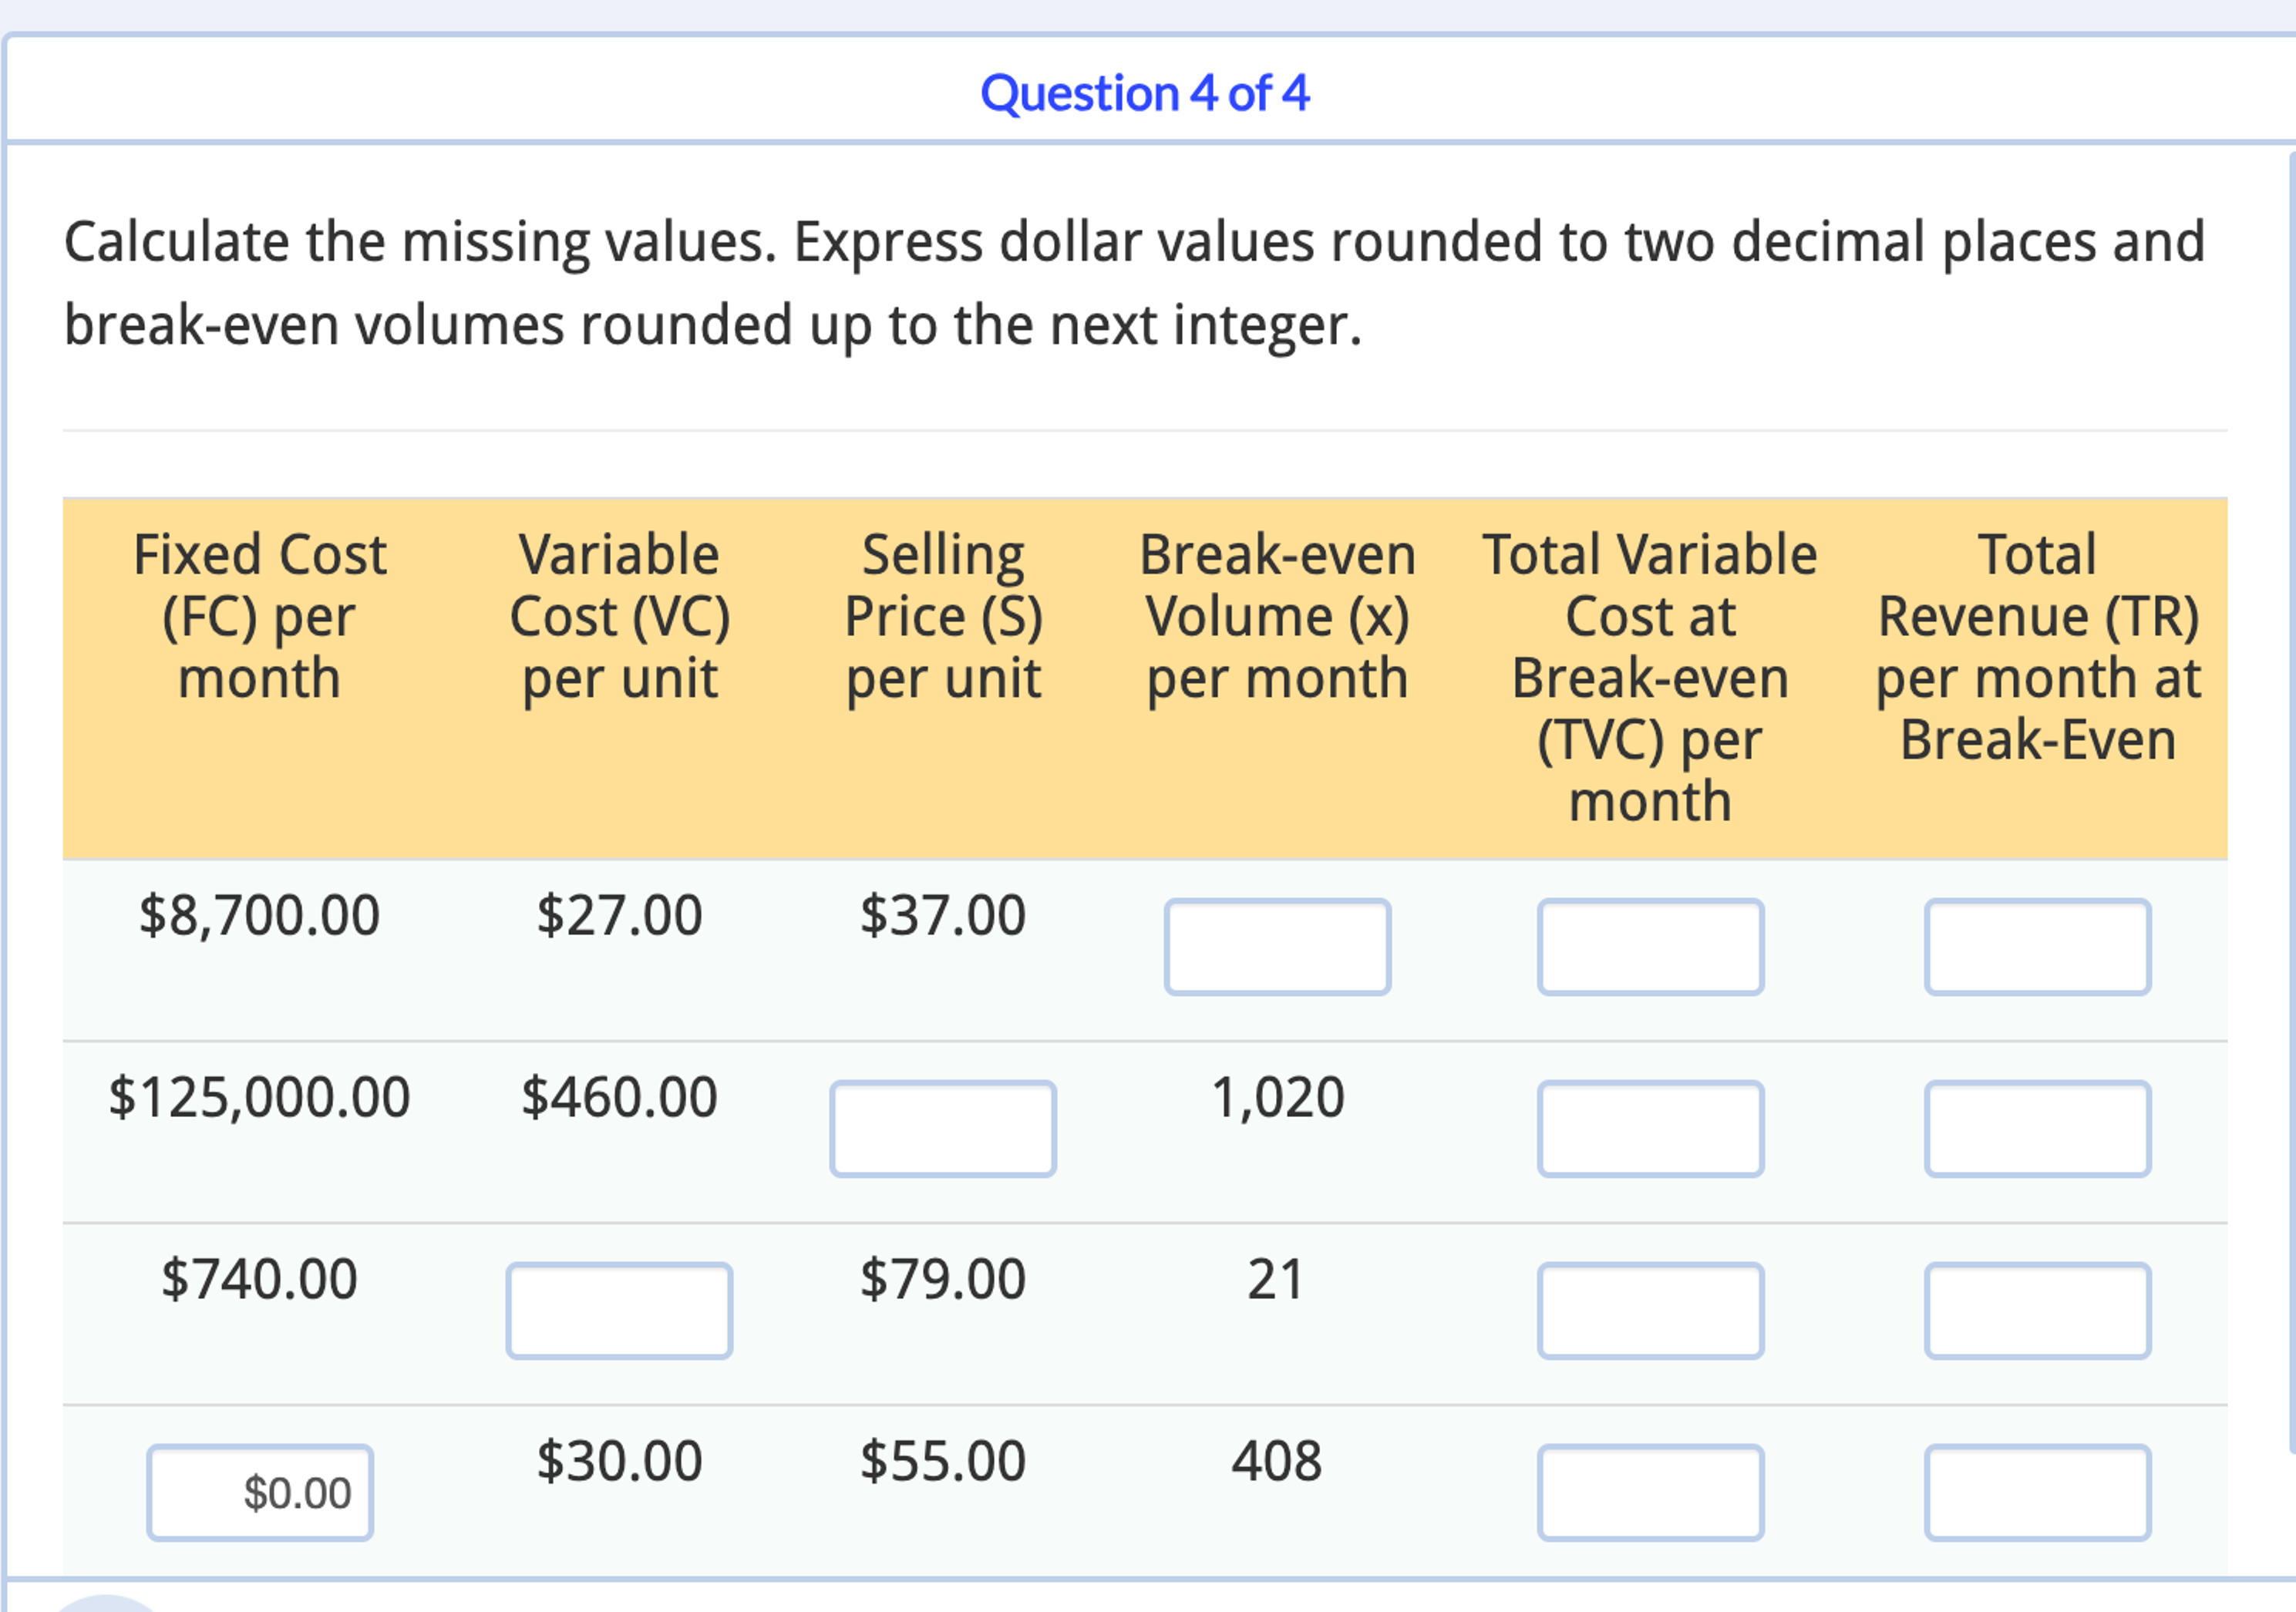Click the Break-even Volume input for the $8,700.00 row
Viewport: 2296px width, 1612px height.
1278,945
